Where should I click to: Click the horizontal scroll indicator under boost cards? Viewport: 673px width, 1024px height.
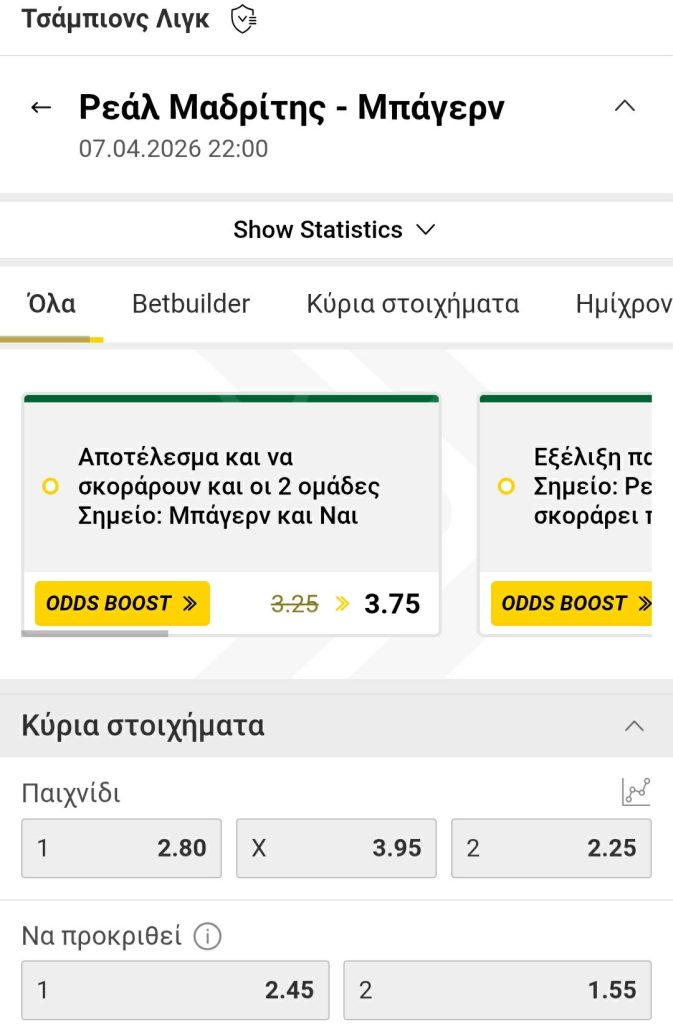pyautogui.click(x=96, y=636)
